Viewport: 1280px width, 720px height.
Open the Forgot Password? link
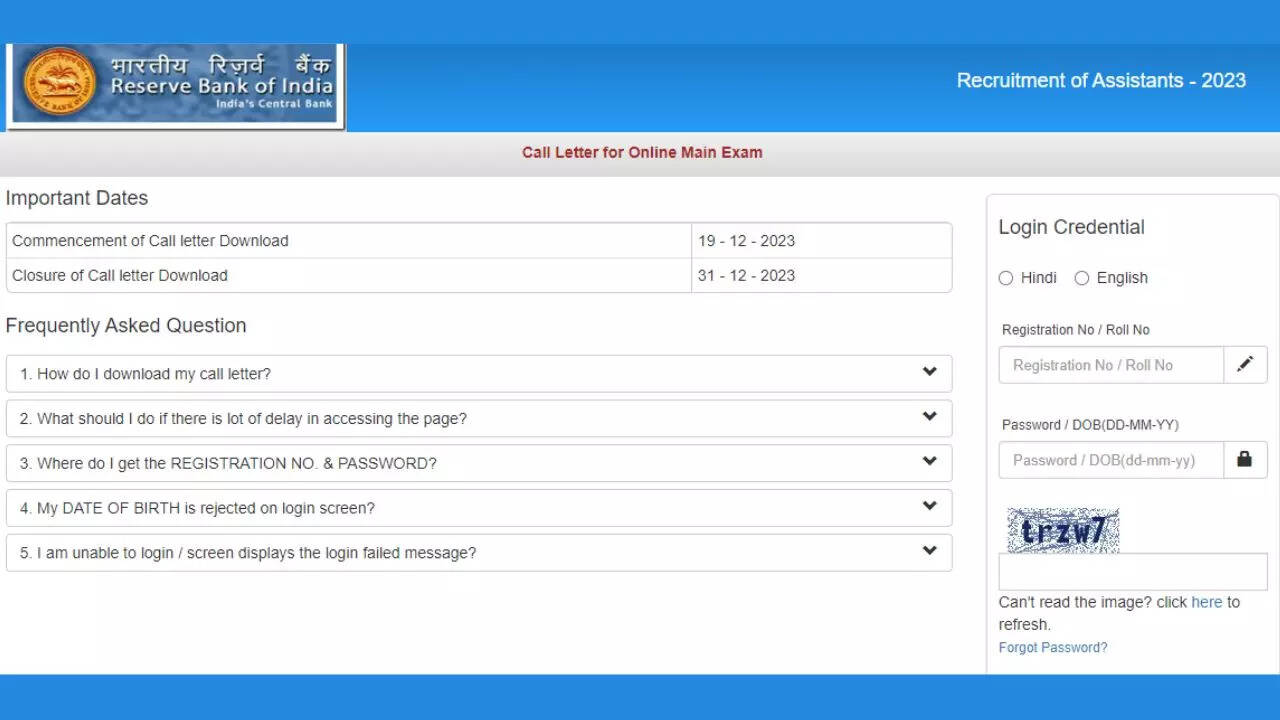1053,647
